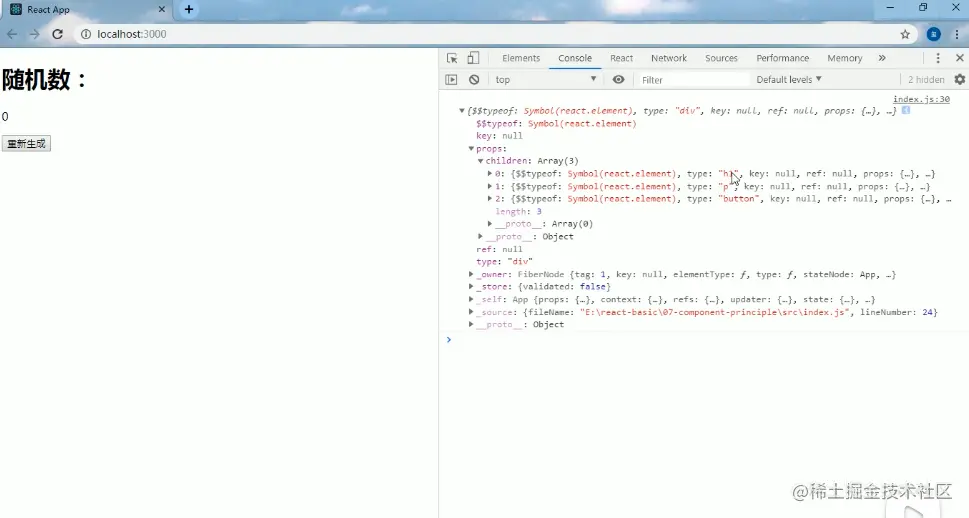Create live expression via eye icon

click(x=618, y=80)
